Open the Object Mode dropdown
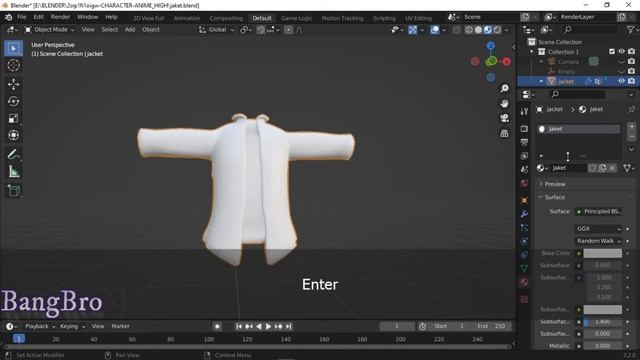 click(50, 30)
